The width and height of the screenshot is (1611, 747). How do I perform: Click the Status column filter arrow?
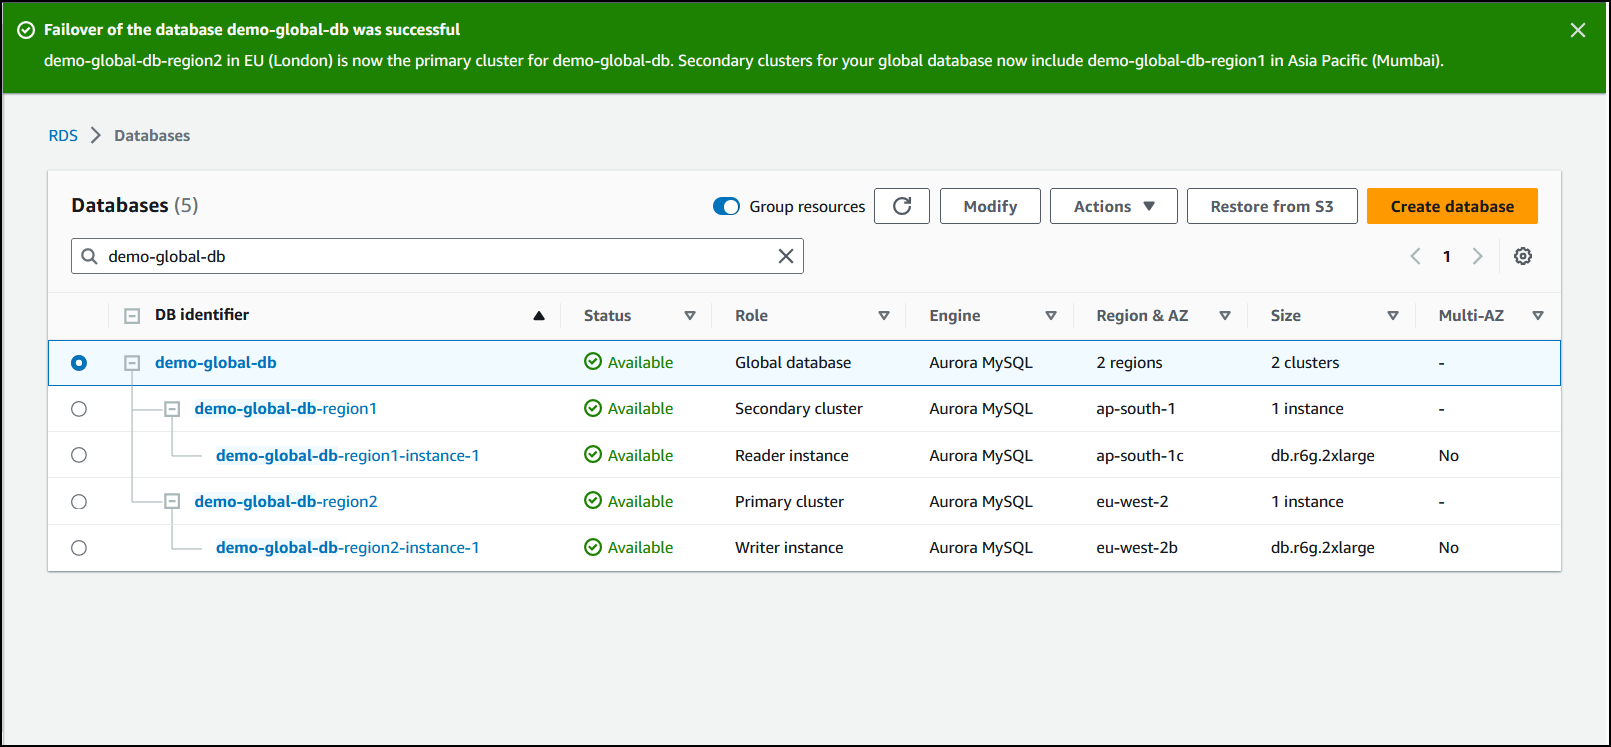(689, 316)
